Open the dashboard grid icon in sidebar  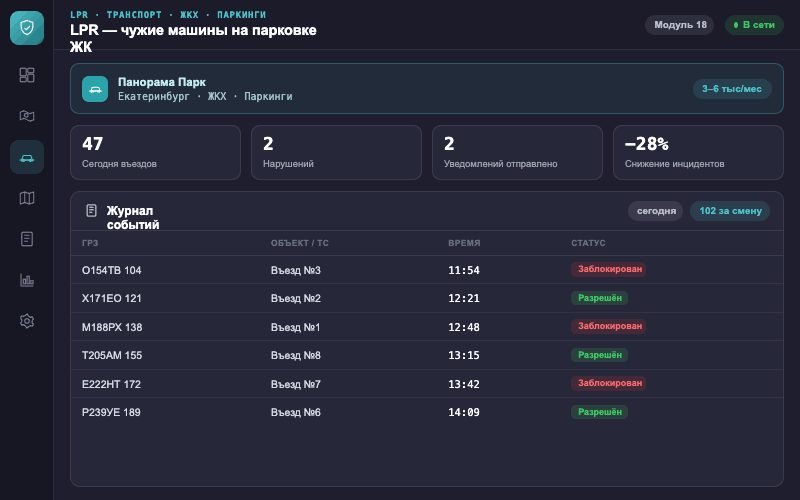pos(27,75)
